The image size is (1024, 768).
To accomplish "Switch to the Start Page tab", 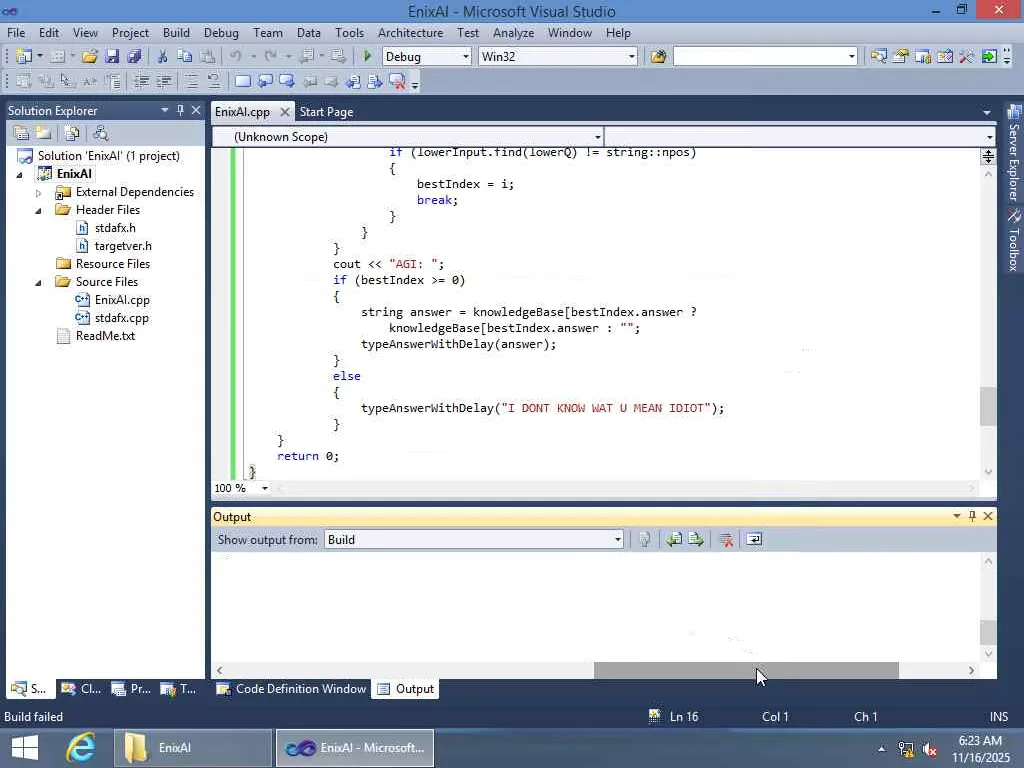I will 326,112.
